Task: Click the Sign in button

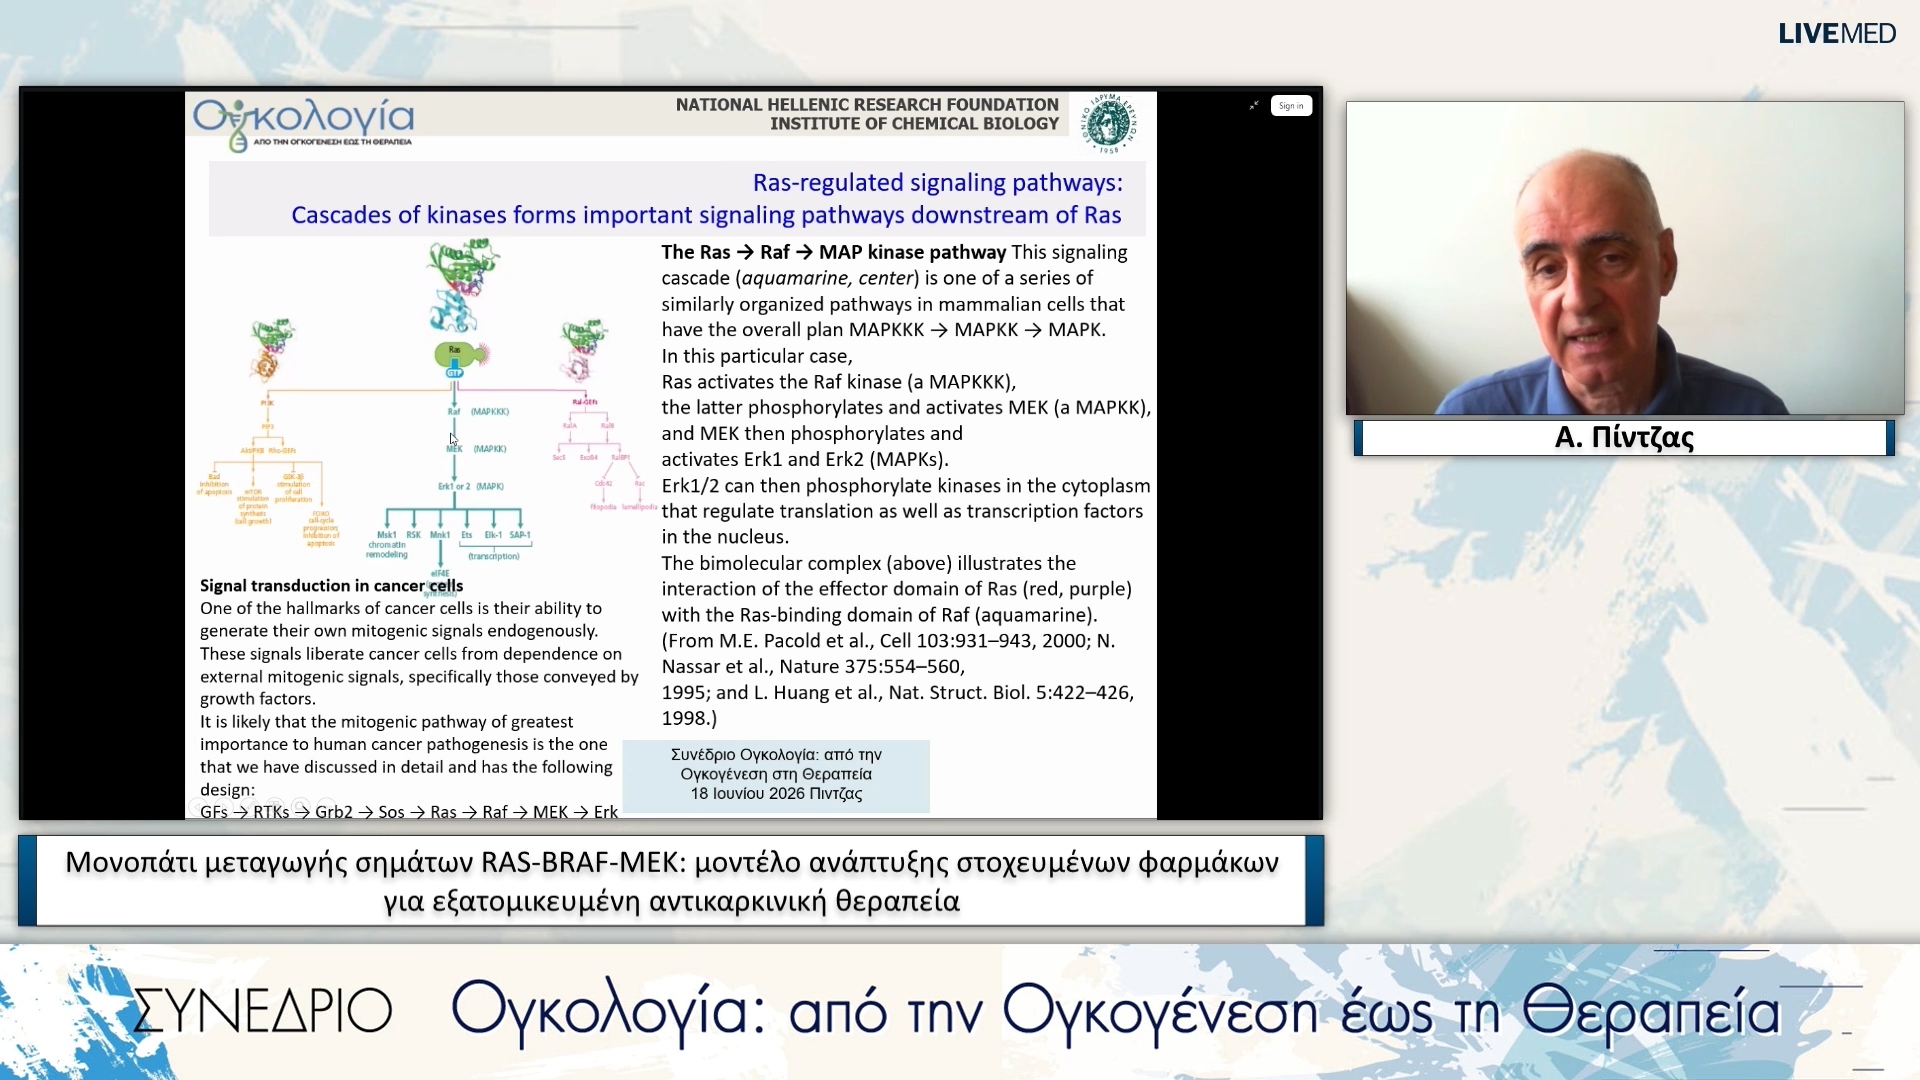Action: click(x=1291, y=106)
